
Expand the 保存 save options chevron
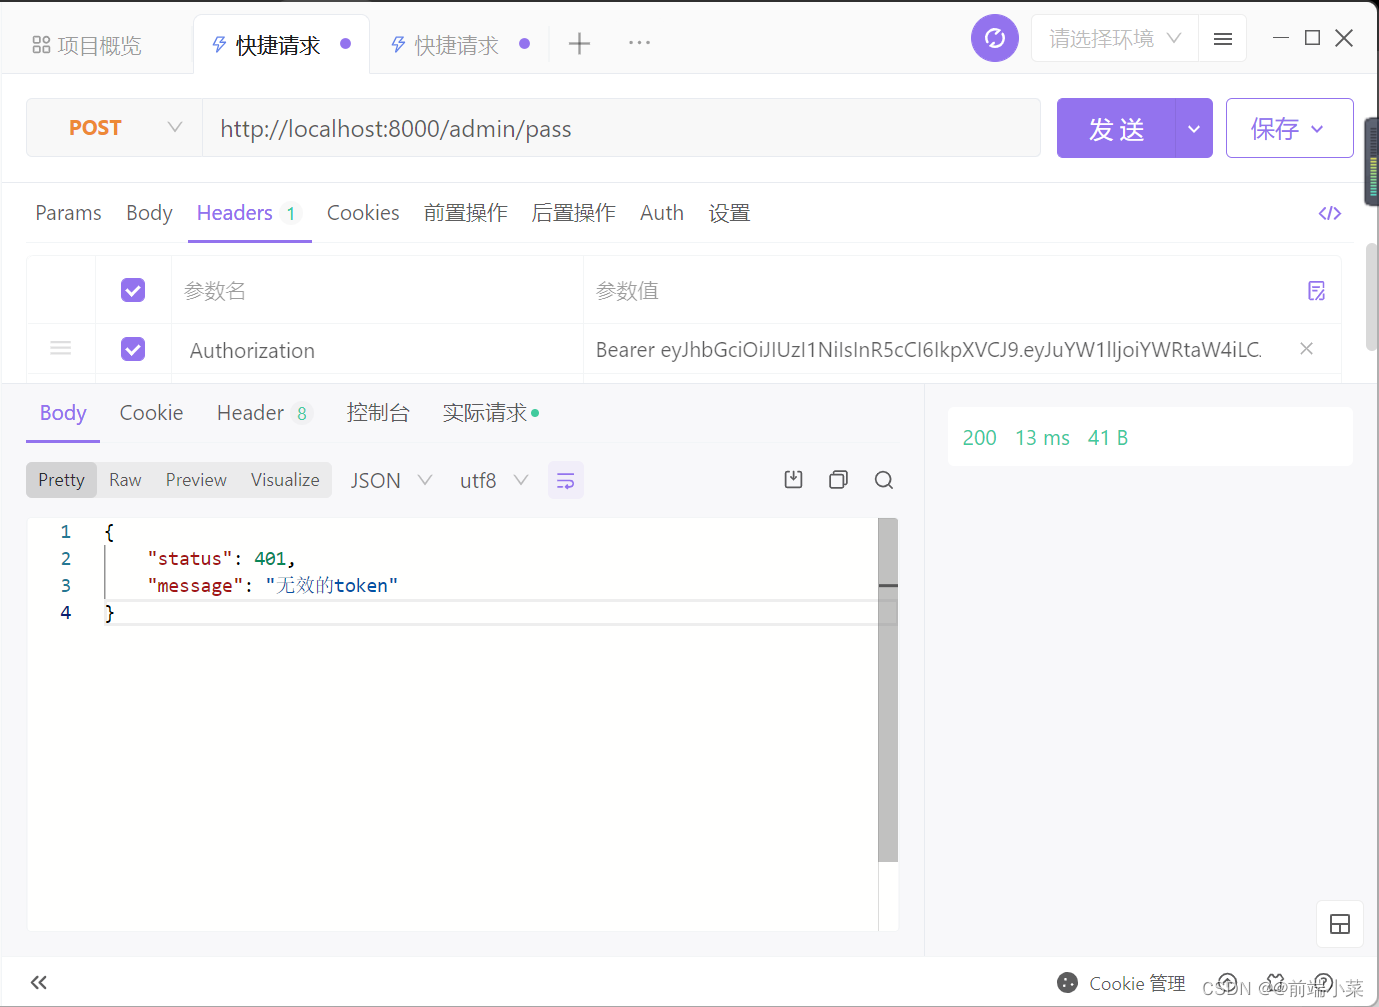[1317, 128]
